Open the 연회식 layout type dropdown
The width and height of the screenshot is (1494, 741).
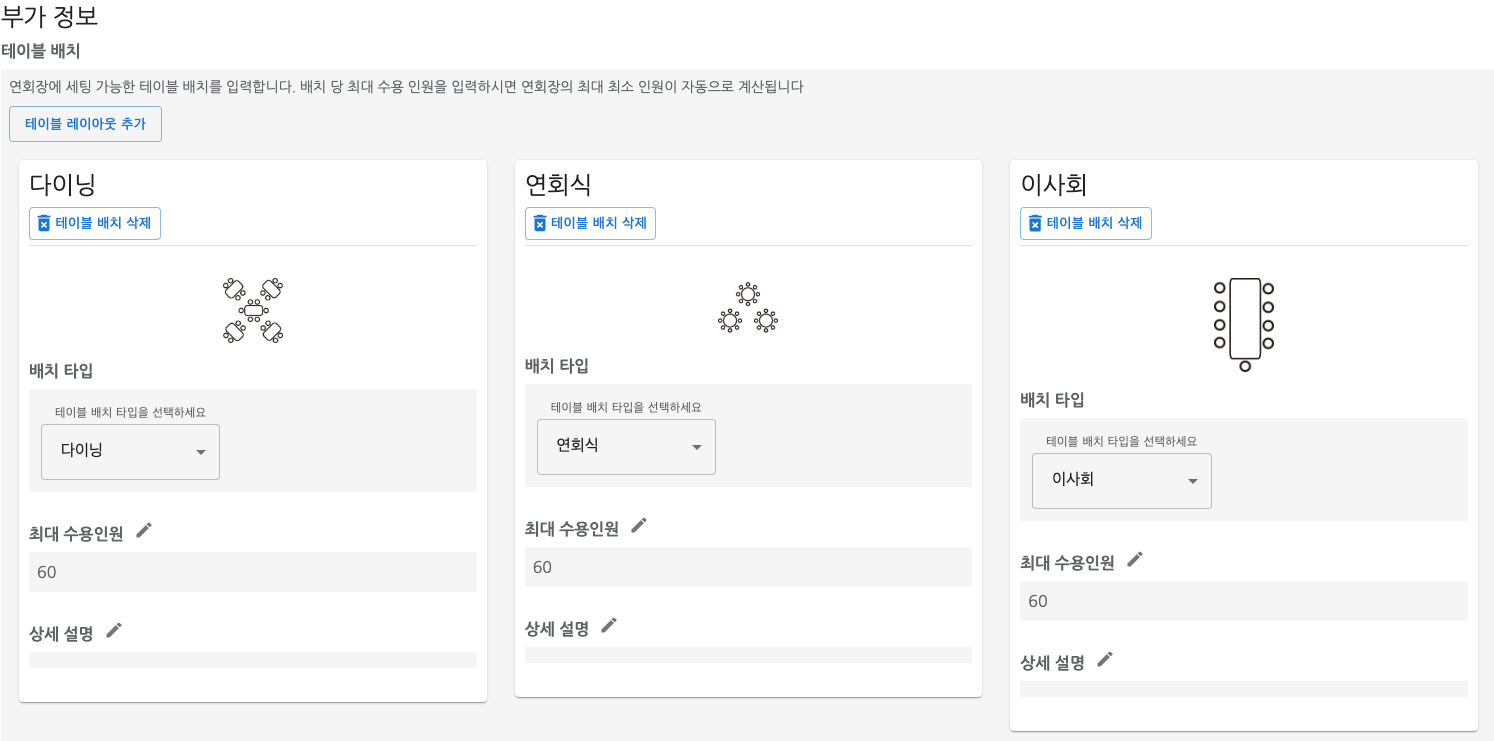626,447
